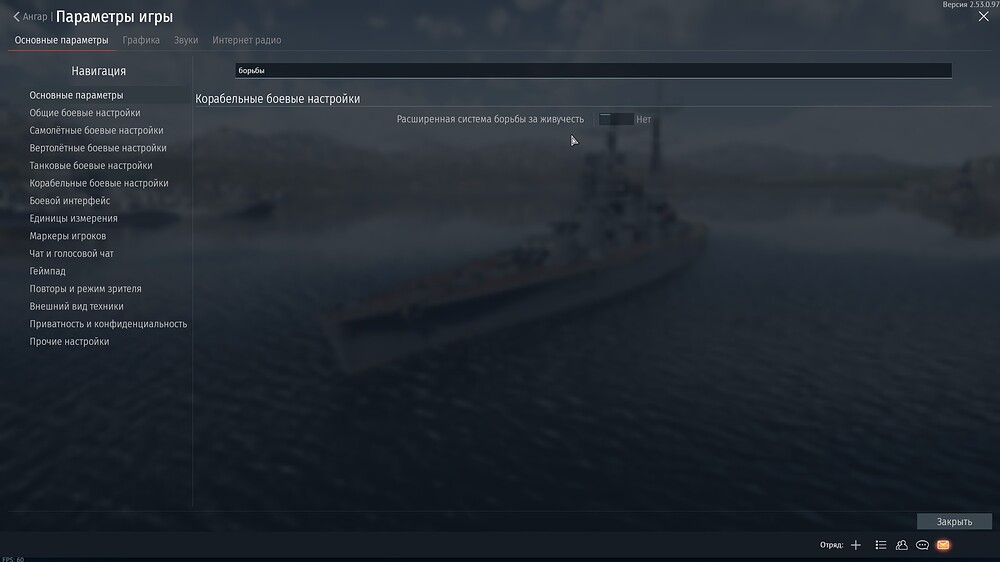Open the chat bubble icon
Image resolution: width=1000 pixels, height=562 pixels.
pyautogui.click(x=922, y=545)
